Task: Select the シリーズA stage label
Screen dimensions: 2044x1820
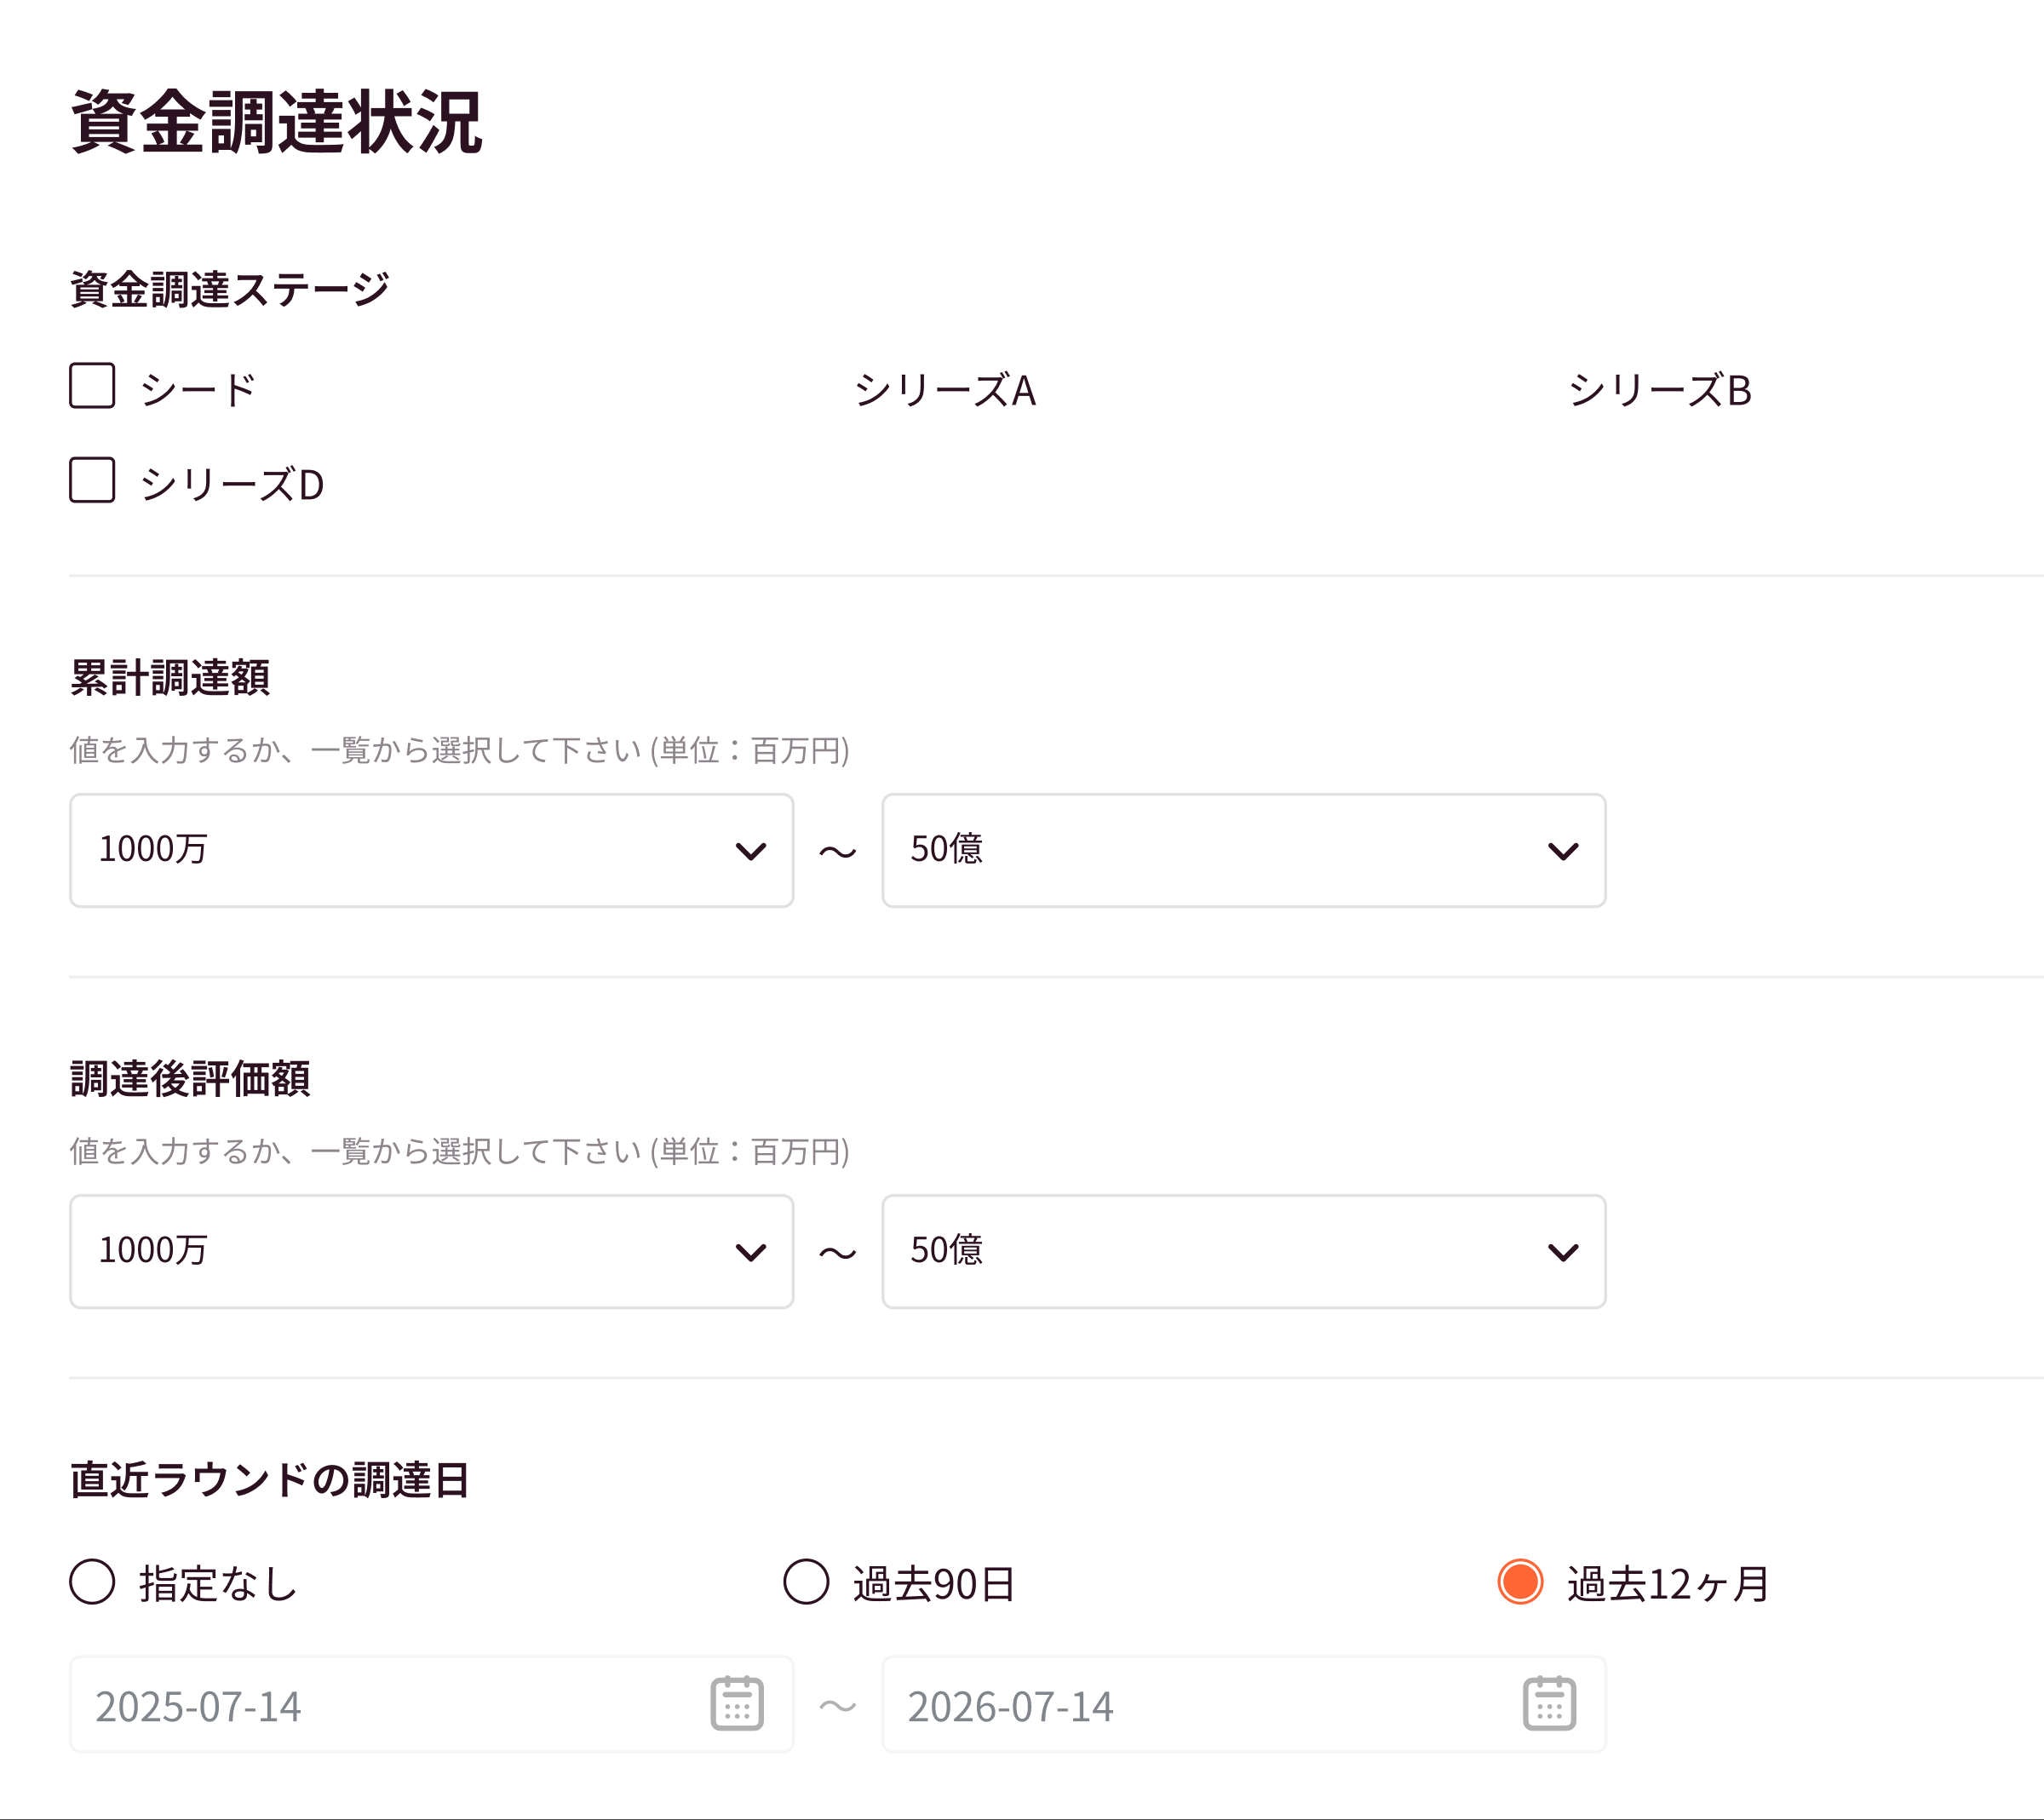Action: click(945, 390)
